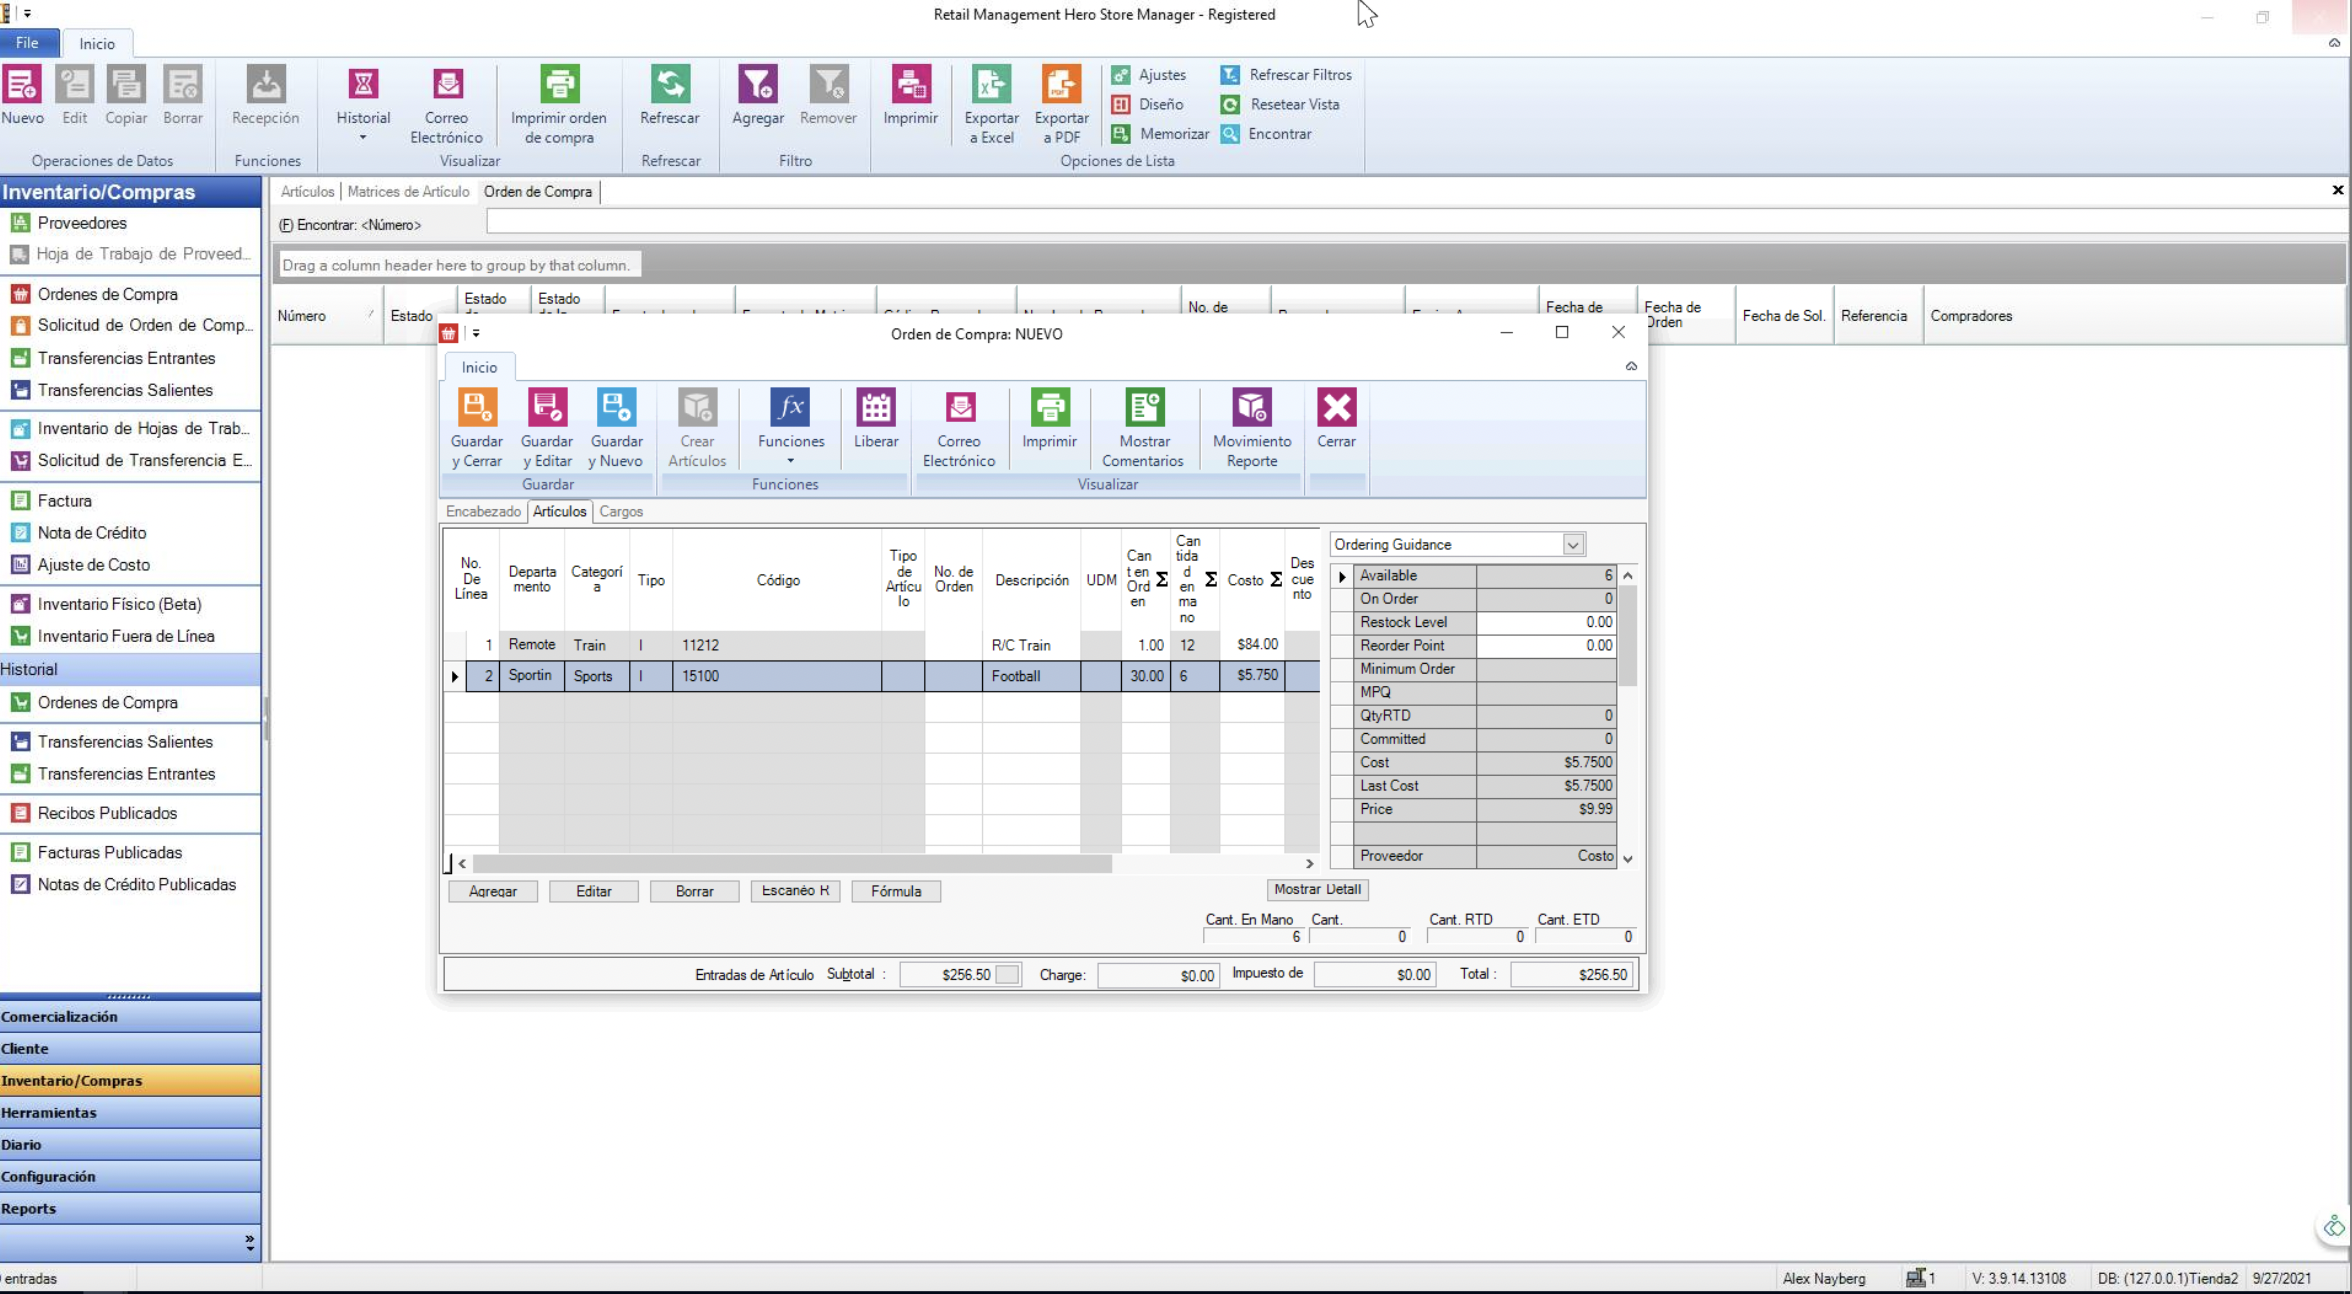The height and width of the screenshot is (1294, 2352).
Task: Click the Restock Level value field
Action: point(1545,622)
